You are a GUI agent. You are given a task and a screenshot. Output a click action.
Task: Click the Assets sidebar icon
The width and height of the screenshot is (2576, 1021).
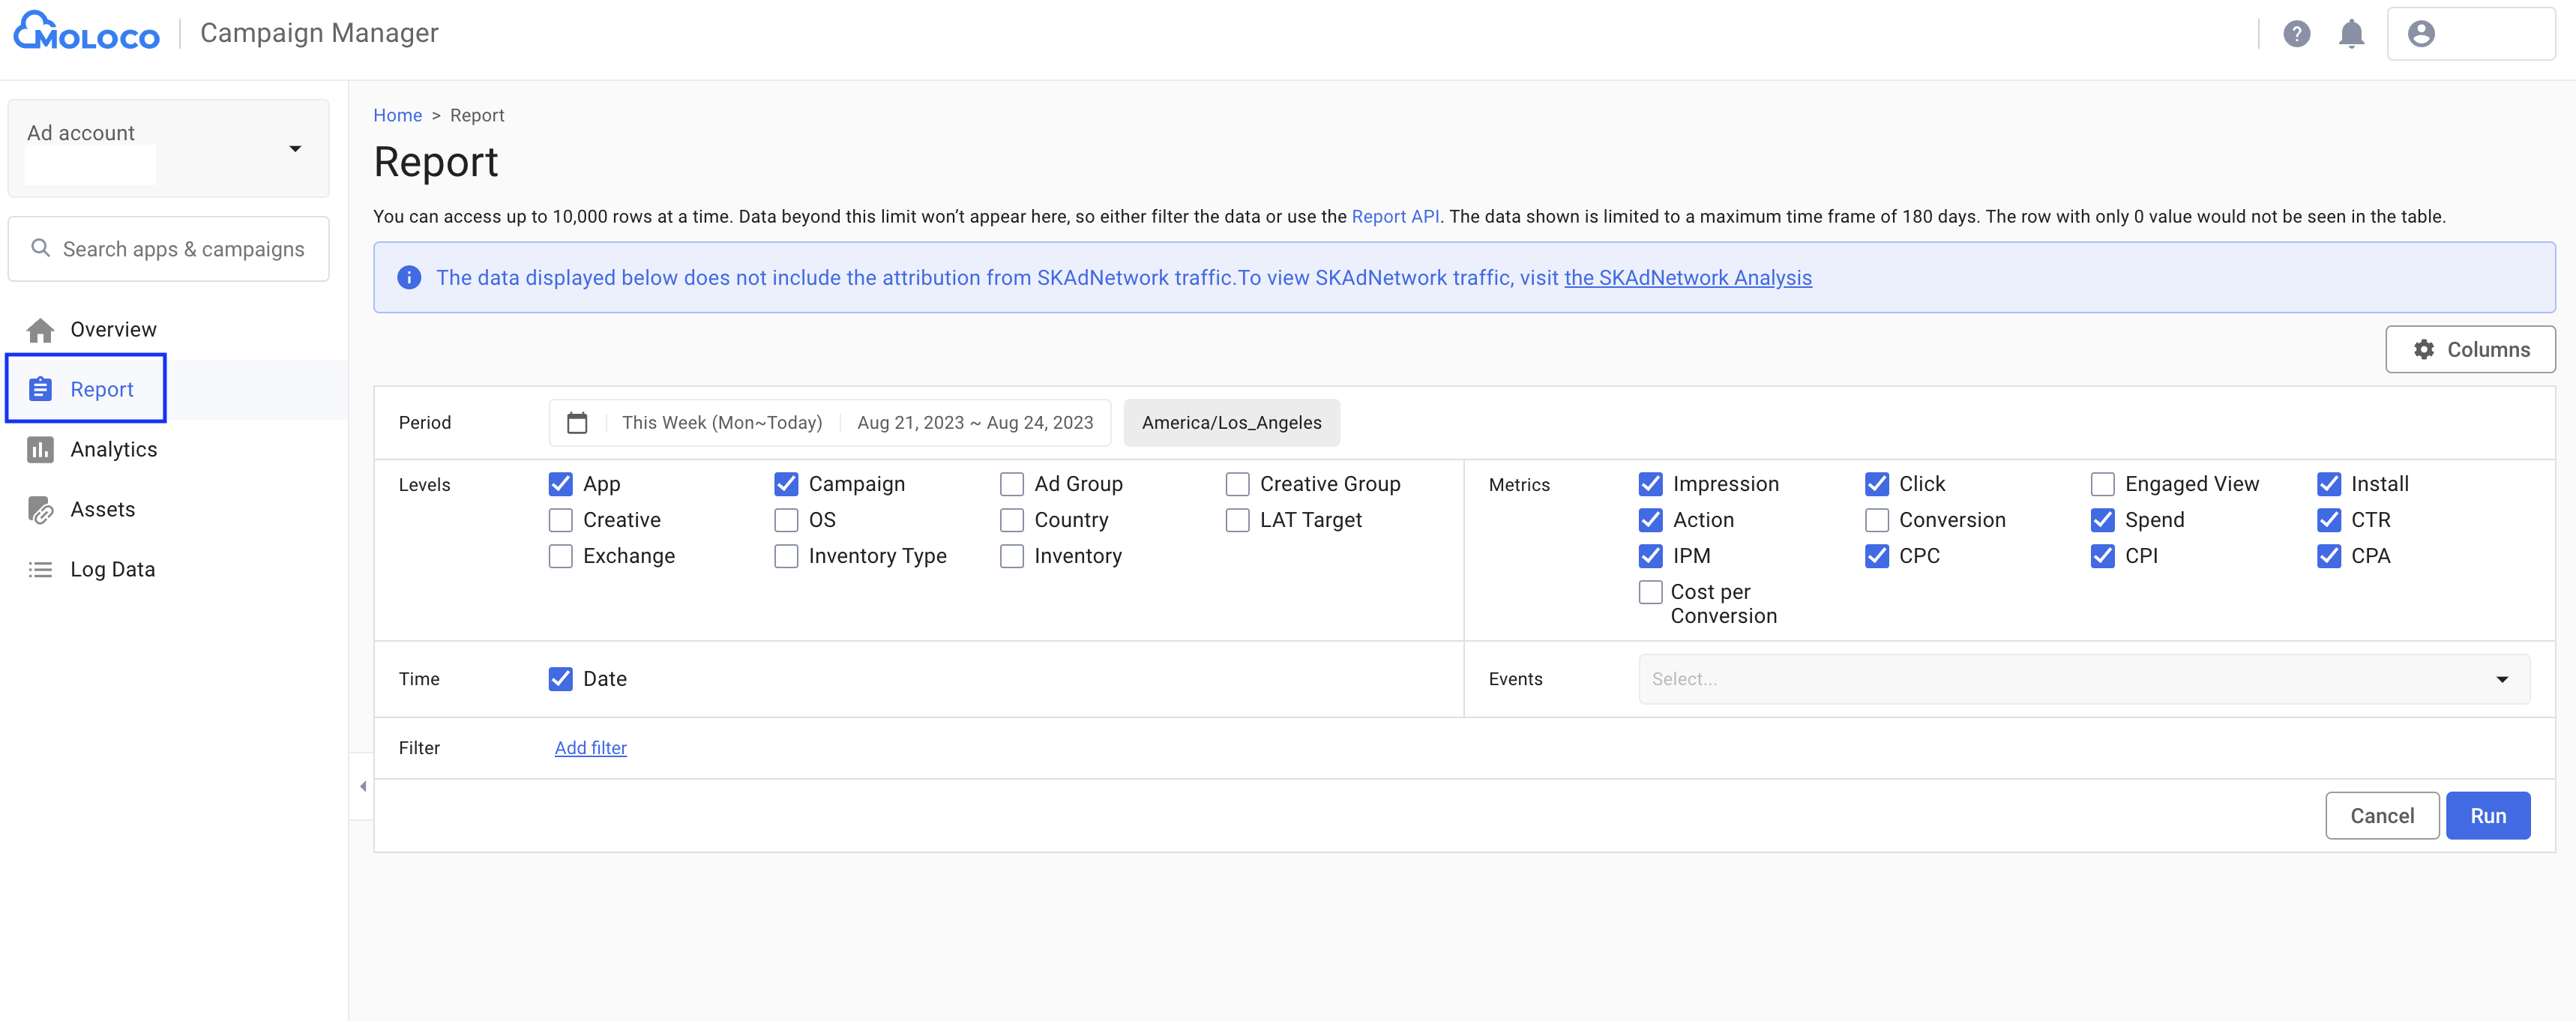click(41, 510)
